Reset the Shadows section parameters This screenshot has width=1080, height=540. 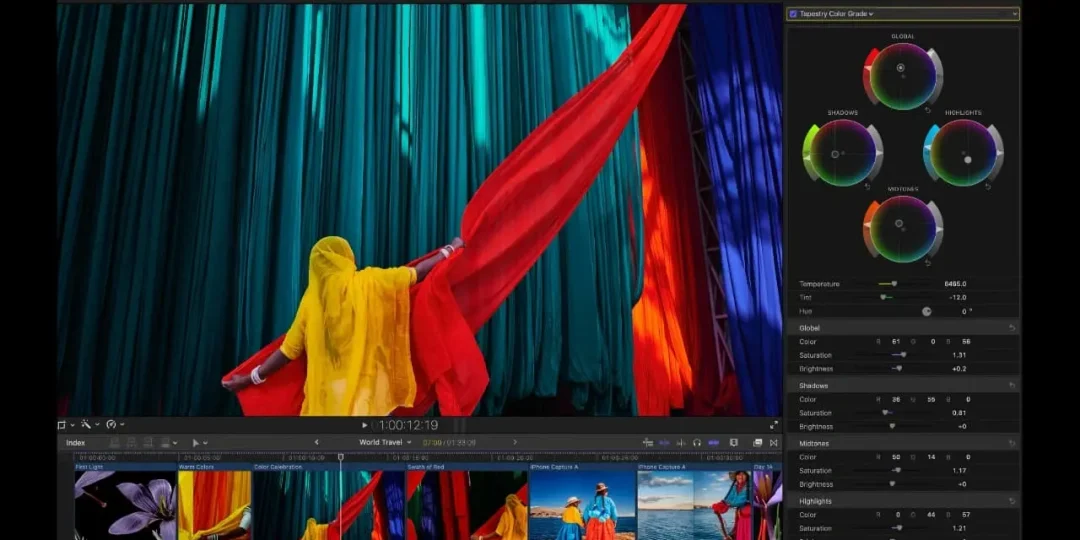(x=1012, y=386)
